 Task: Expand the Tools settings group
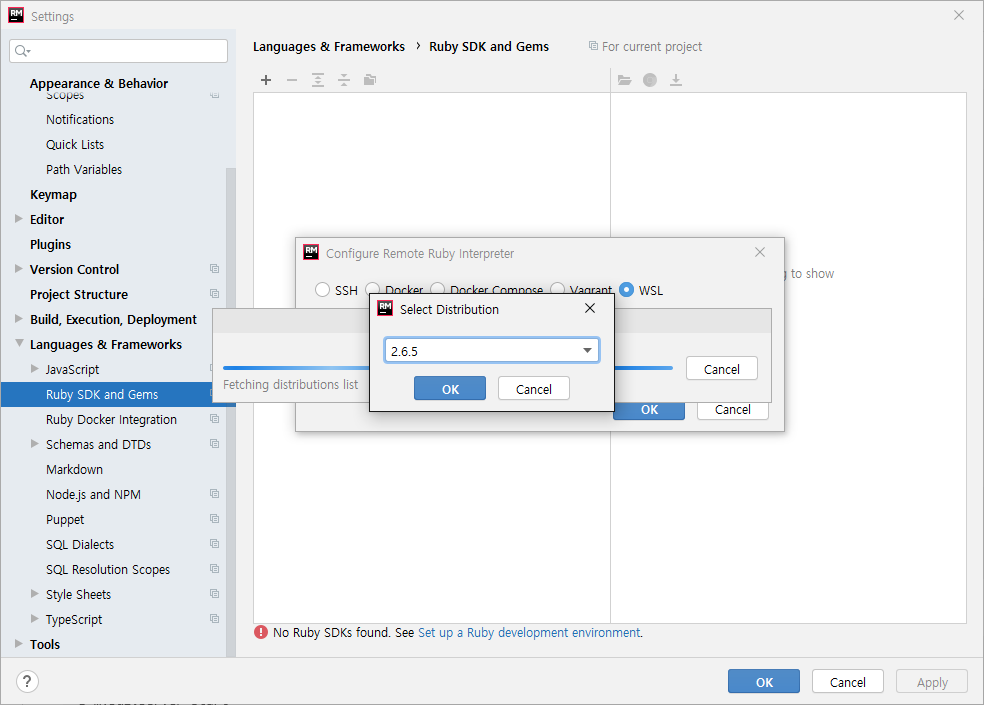point(19,643)
